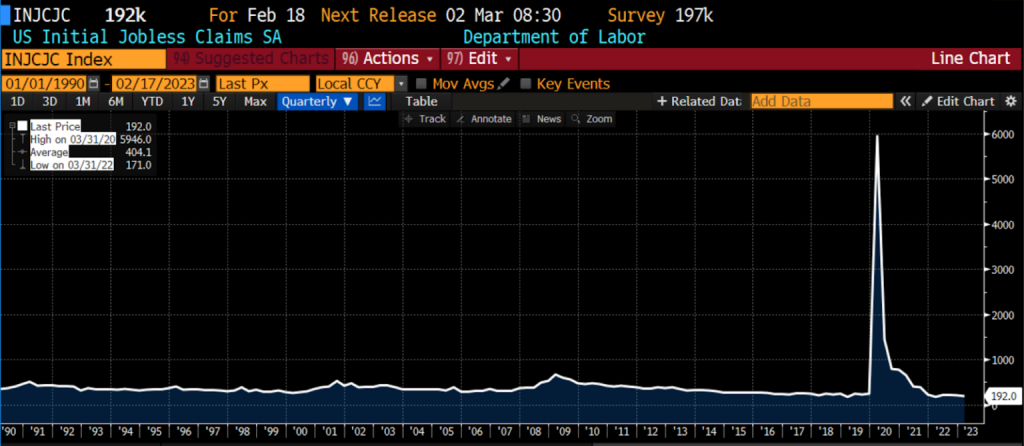
Task: Enable the Mov Avgs checkbox
Action: coord(421,84)
